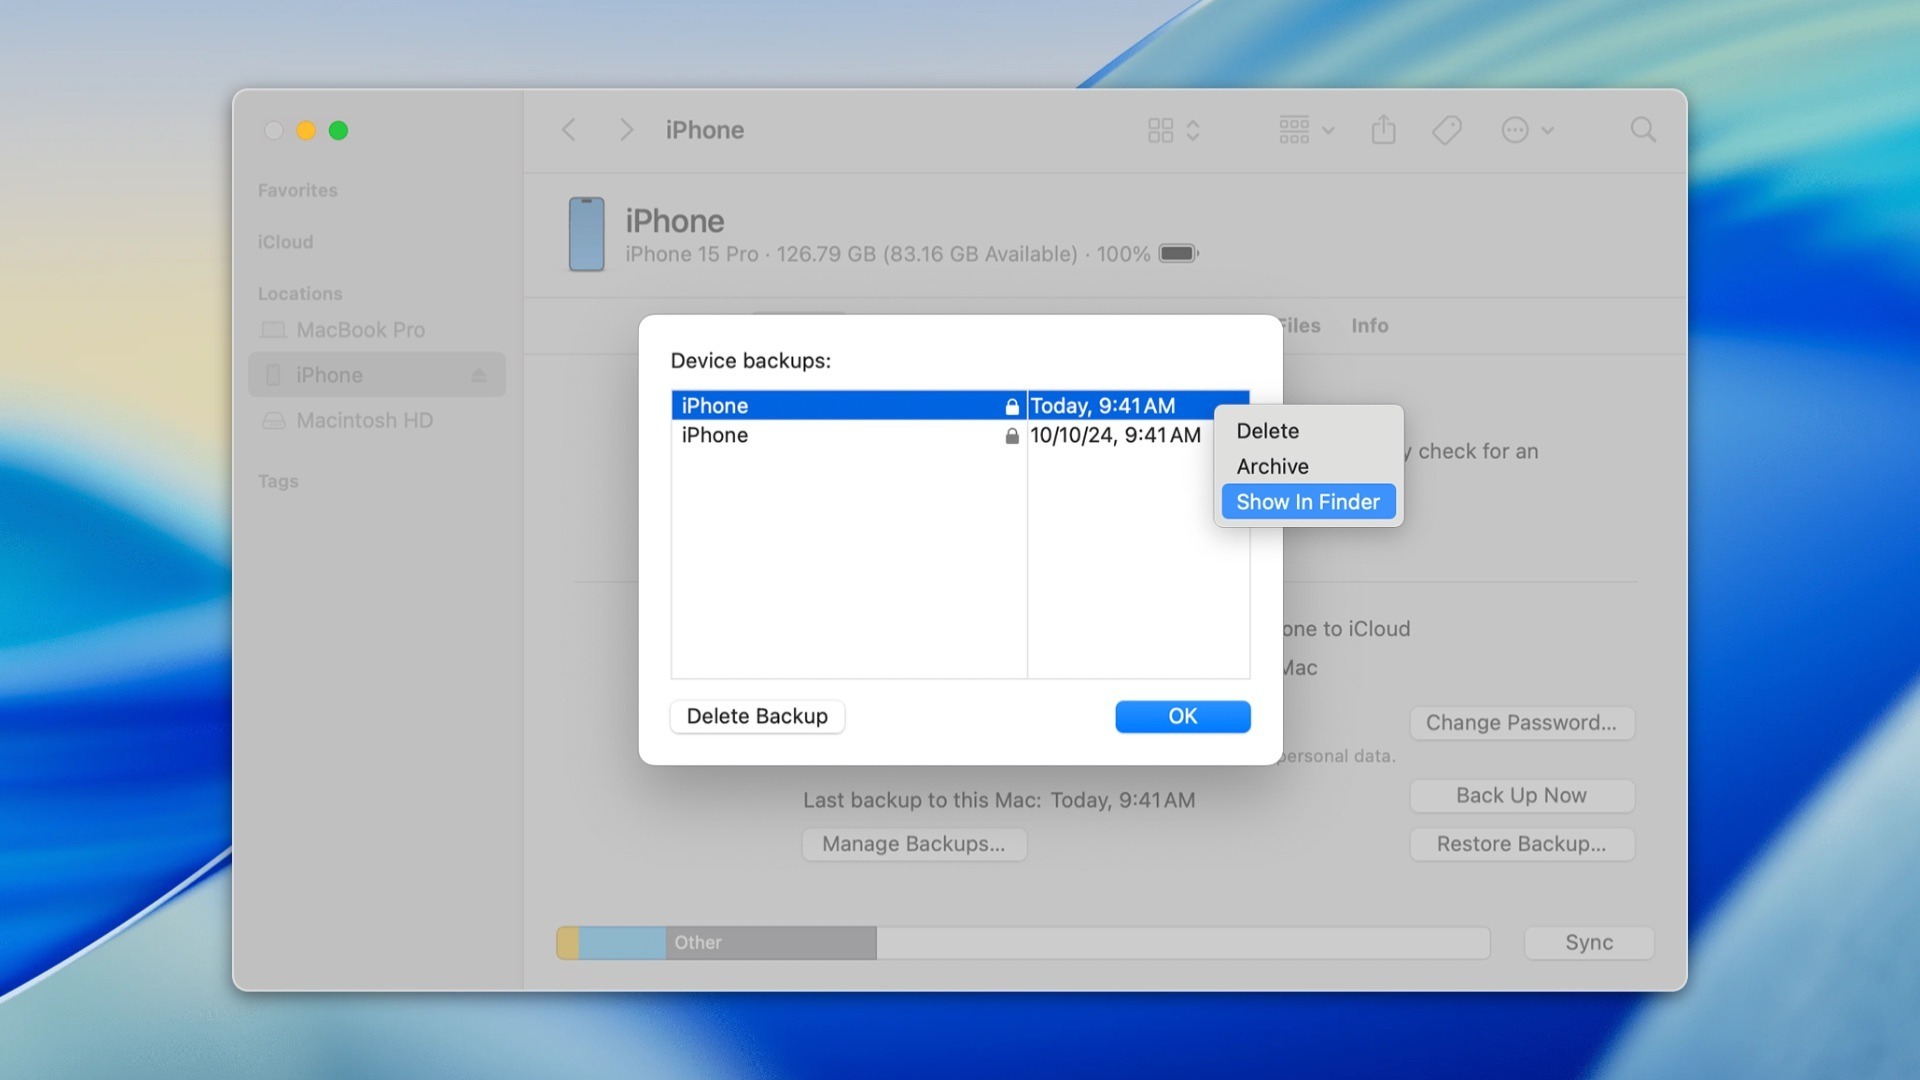Click the green zoom window button
The width and height of the screenshot is (1920, 1080).
[x=338, y=130]
